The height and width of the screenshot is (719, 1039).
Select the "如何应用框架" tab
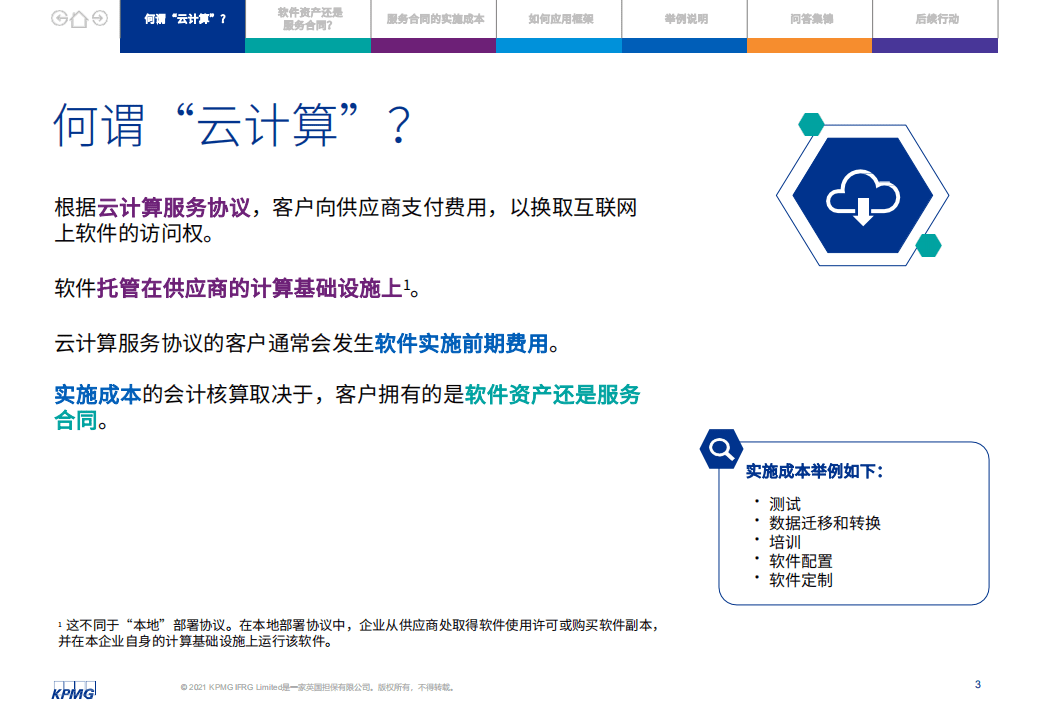559,22
